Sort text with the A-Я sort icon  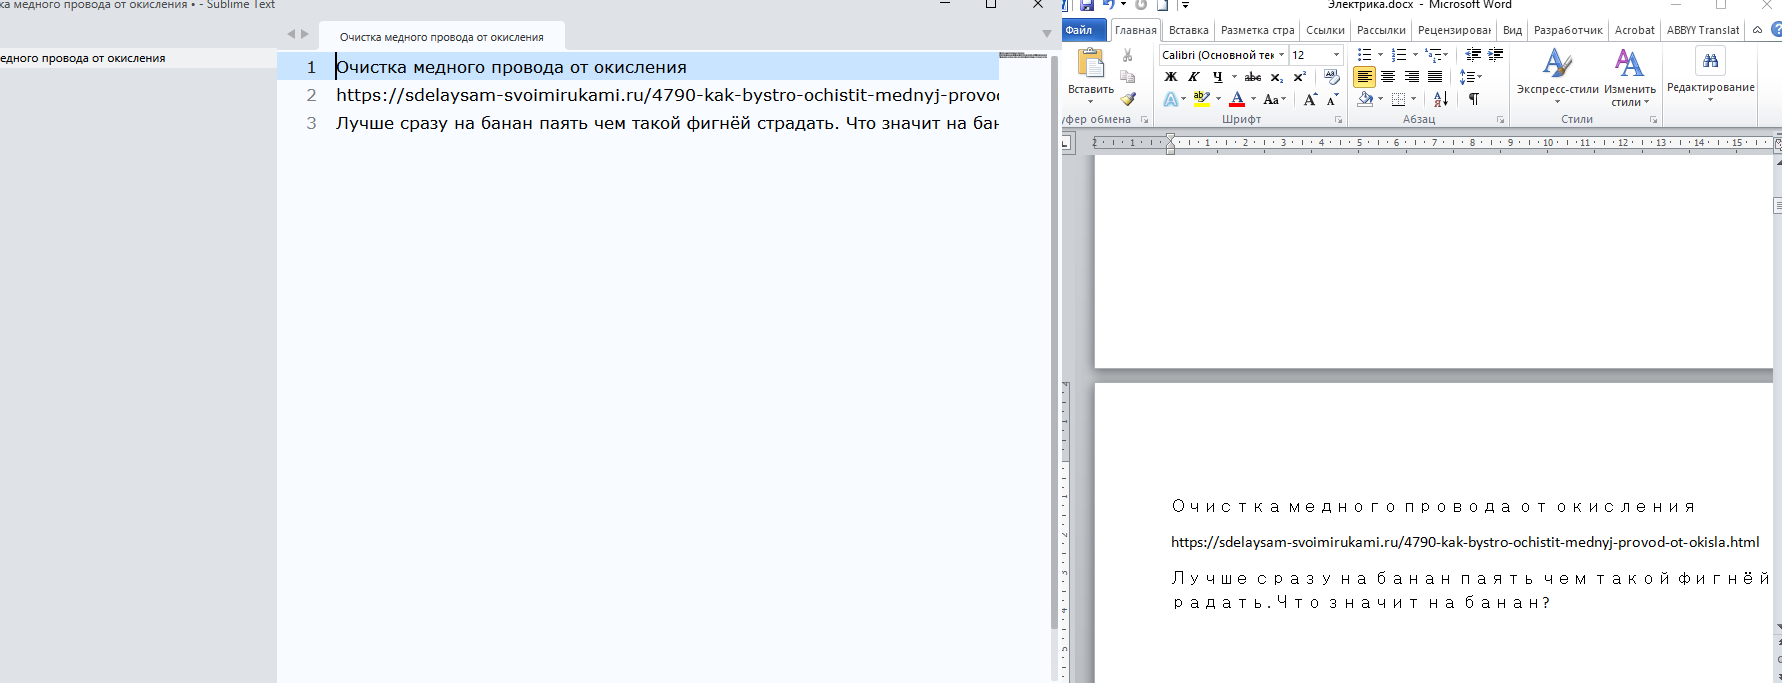tap(1440, 99)
